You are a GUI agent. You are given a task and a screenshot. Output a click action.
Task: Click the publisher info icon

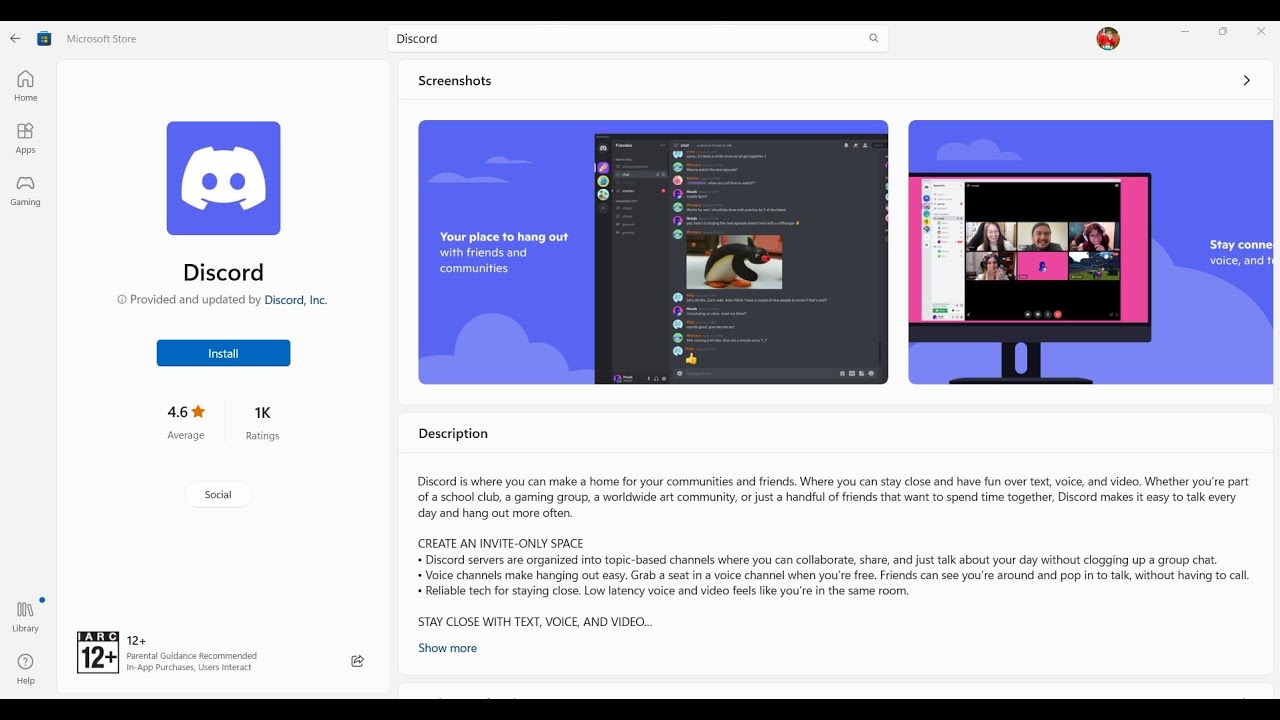[122, 299]
